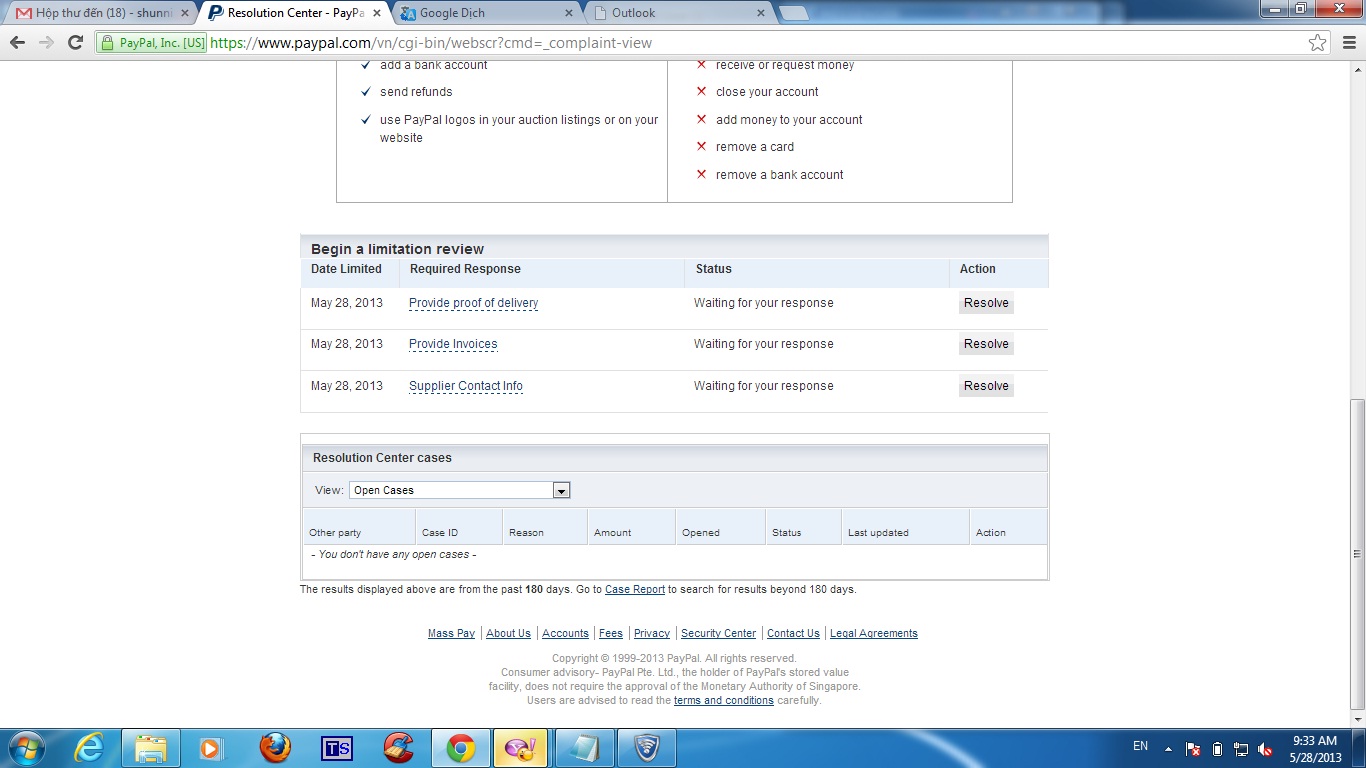This screenshot has height=768, width=1366.
Task: Switch to the Outlook tab
Action: coord(678,13)
